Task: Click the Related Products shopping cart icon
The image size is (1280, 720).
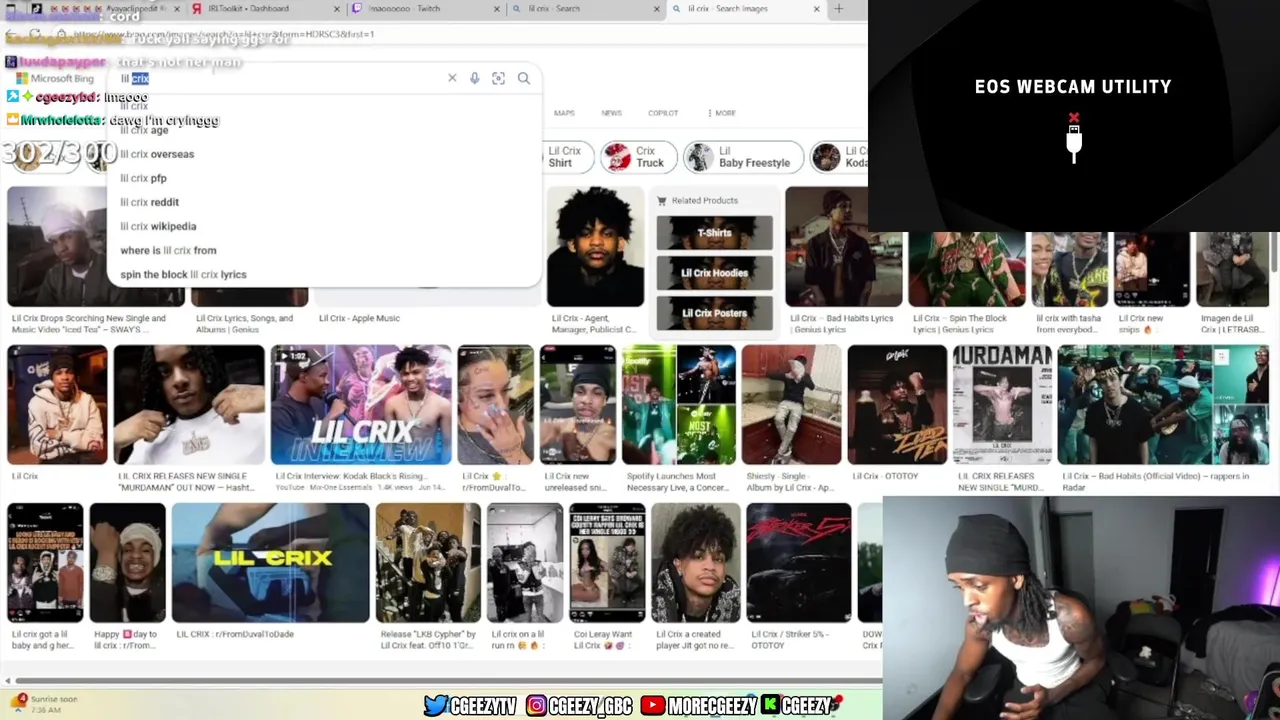Action: click(661, 201)
